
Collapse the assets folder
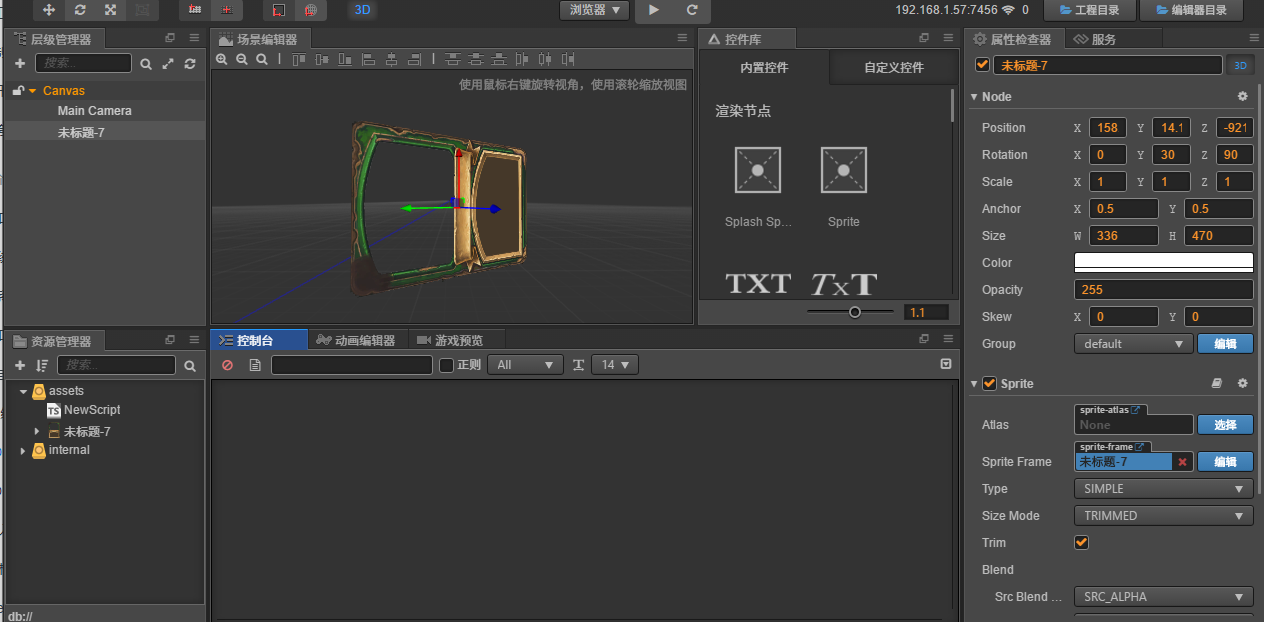pos(23,392)
